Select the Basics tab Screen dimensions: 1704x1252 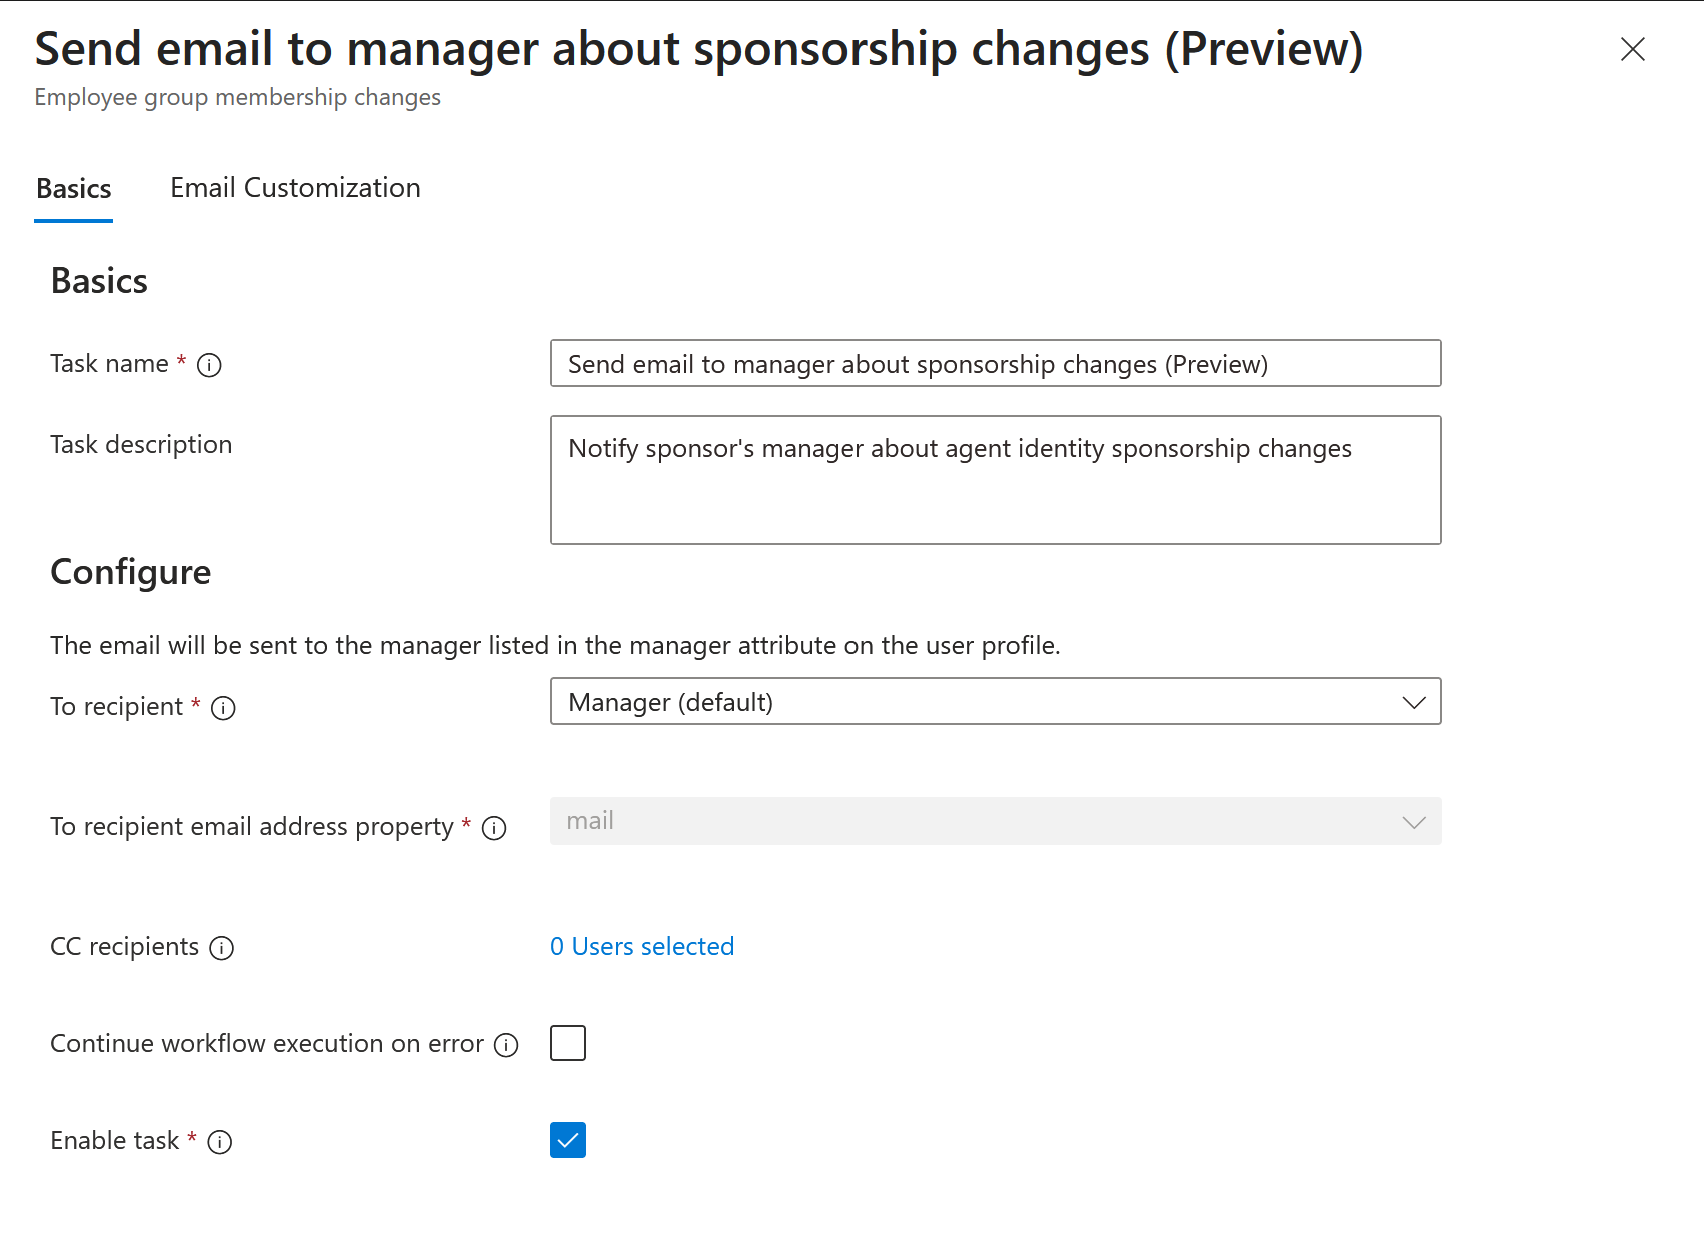pyautogui.click(x=73, y=188)
